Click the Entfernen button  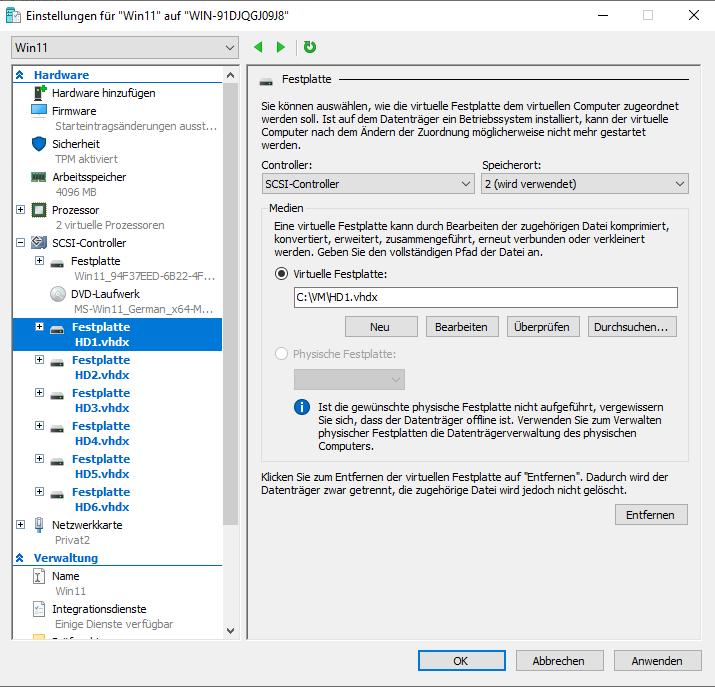click(651, 514)
